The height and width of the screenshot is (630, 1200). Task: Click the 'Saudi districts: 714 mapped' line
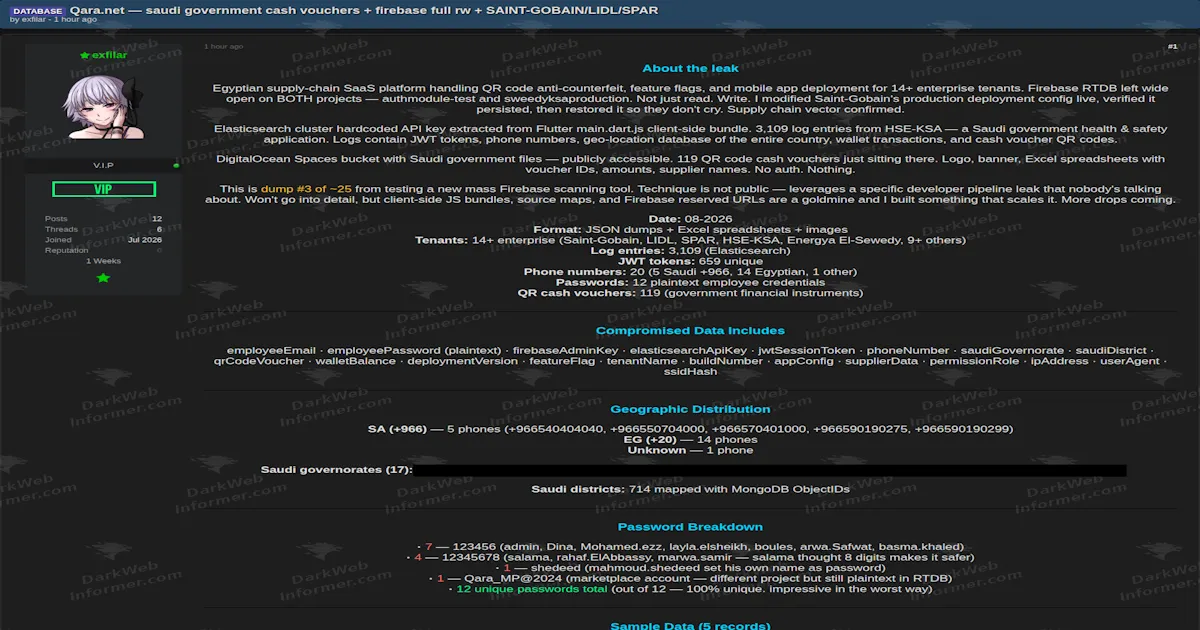click(x=690, y=489)
